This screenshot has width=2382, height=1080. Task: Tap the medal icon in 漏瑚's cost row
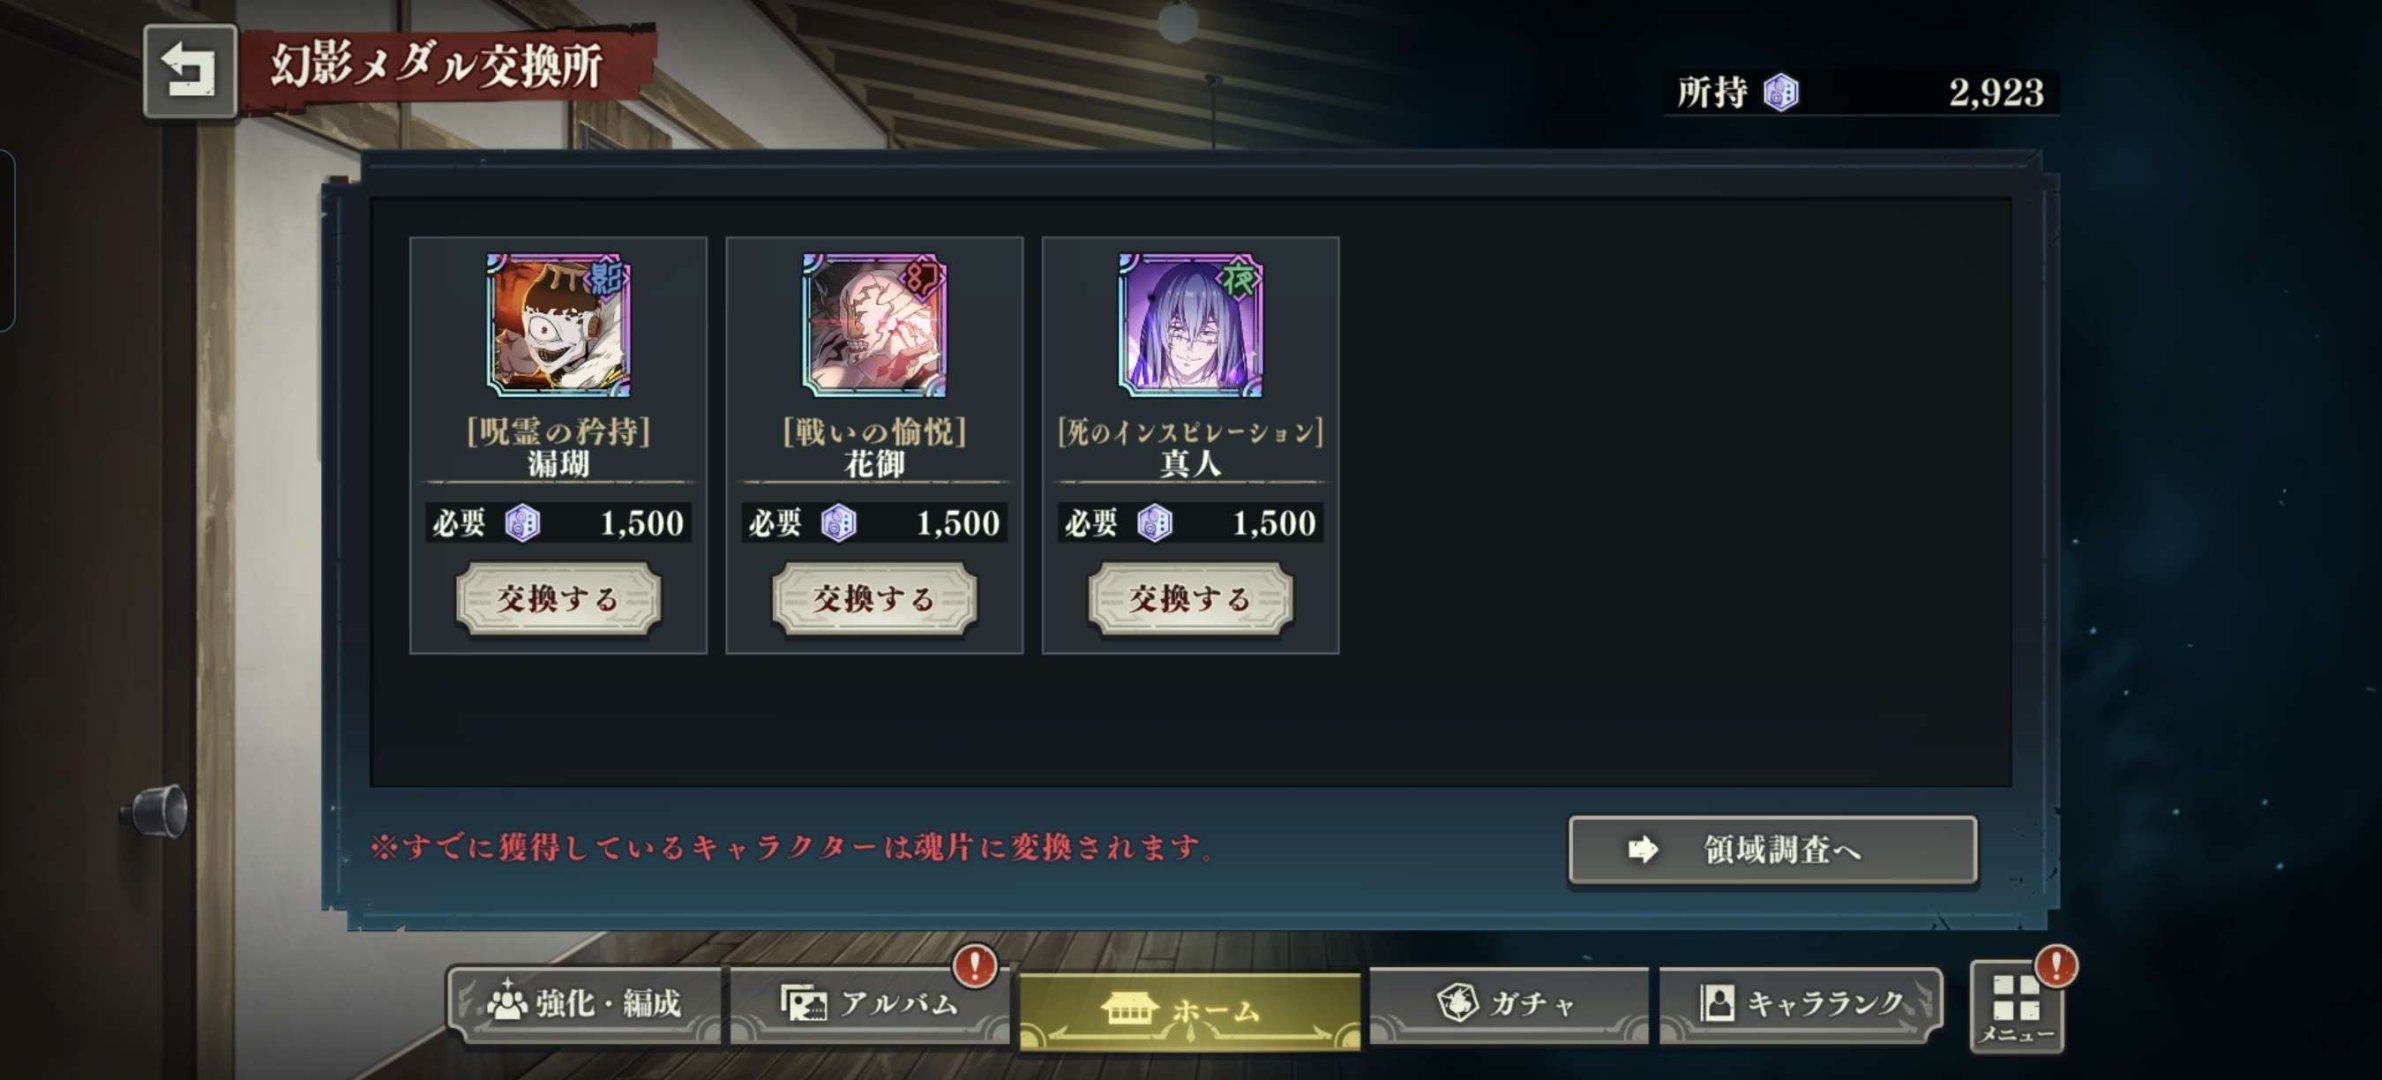[x=522, y=523]
